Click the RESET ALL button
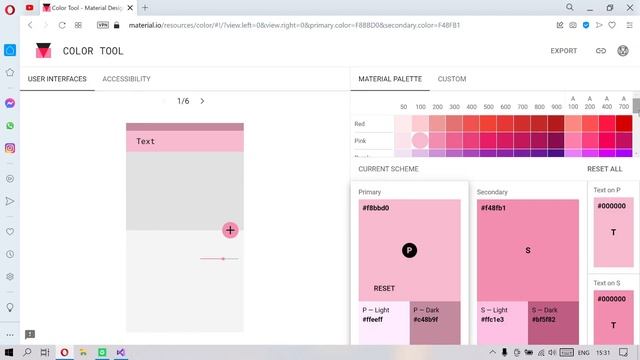 tap(604, 169)
